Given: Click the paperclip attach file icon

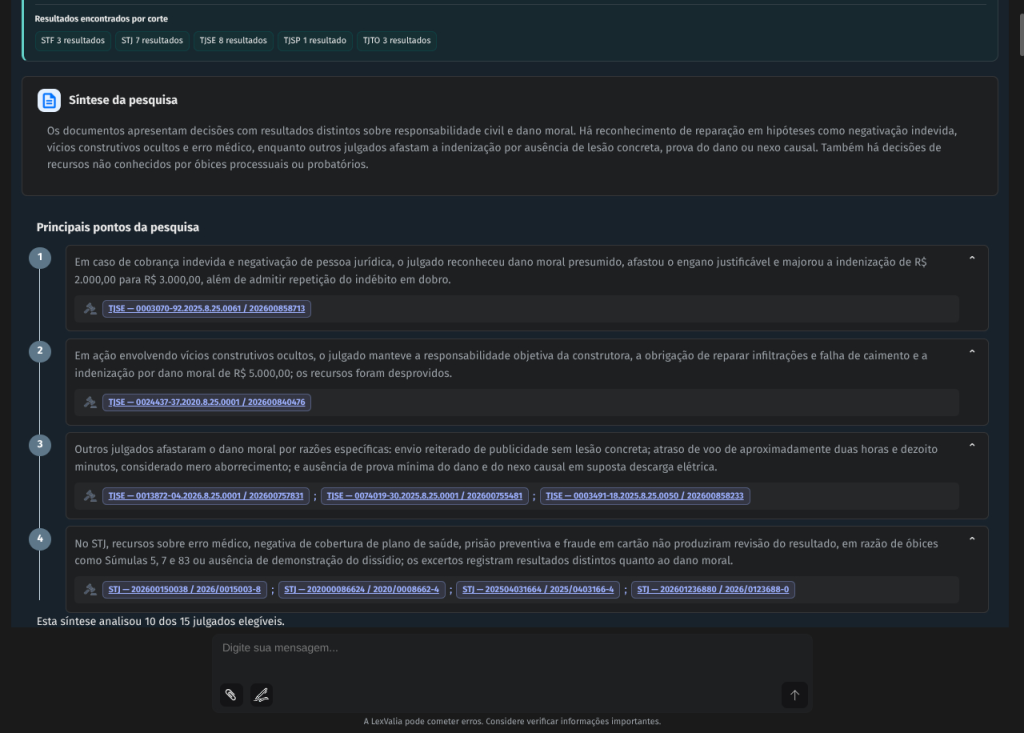Looking at the screenshot, I should (231, 694).
